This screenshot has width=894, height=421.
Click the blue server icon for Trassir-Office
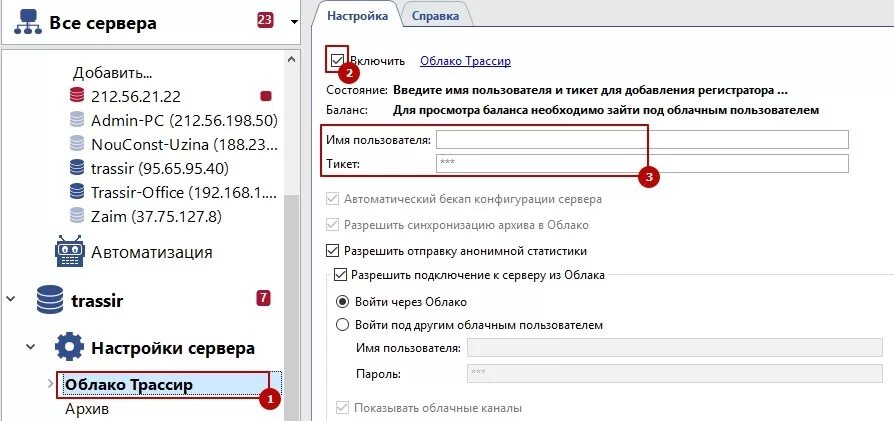point(76,192)
